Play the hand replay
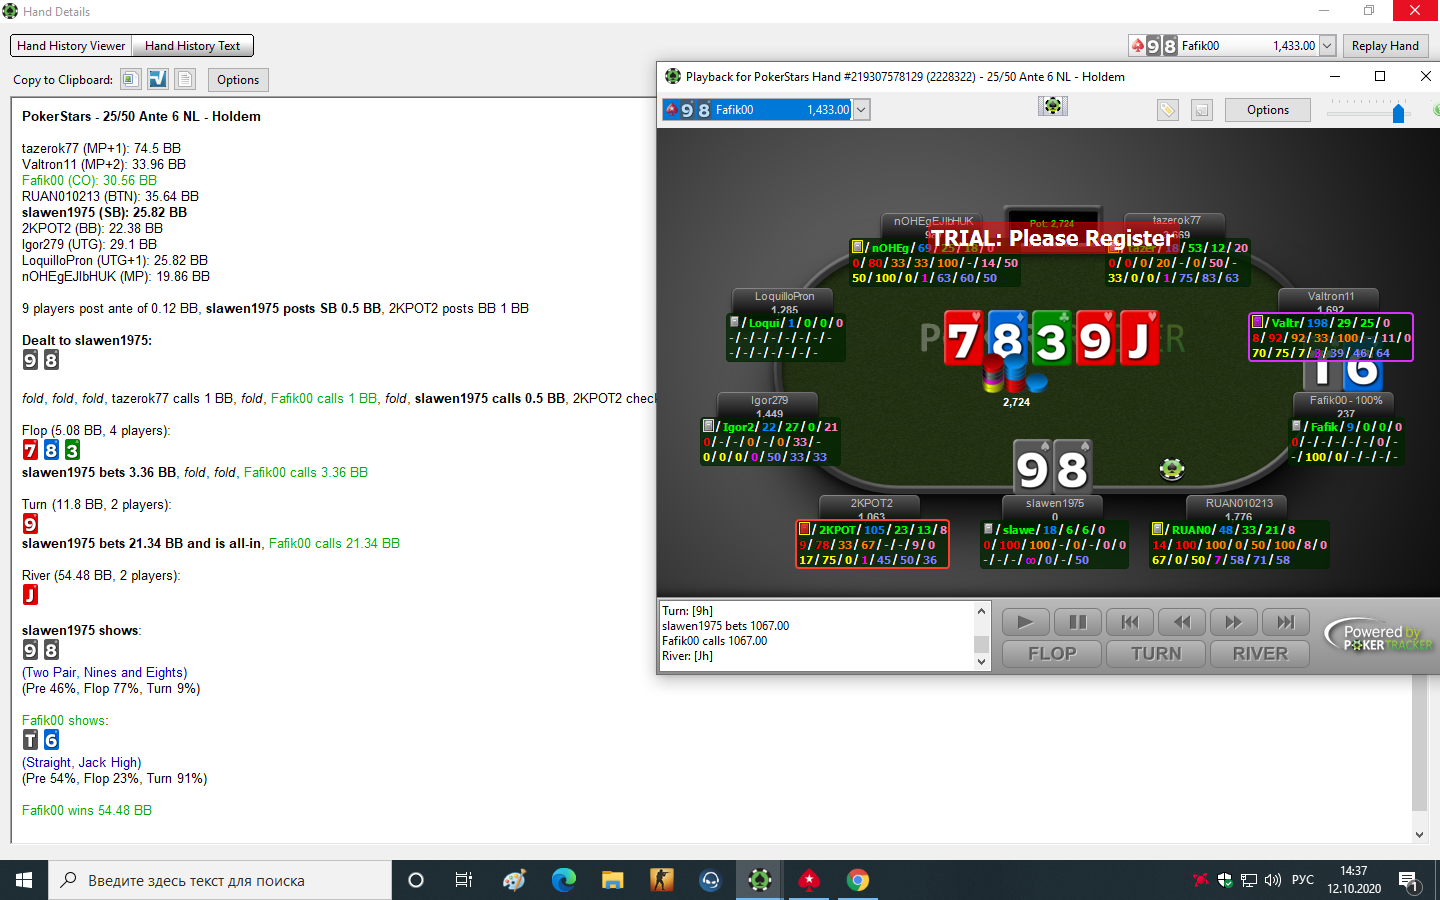Screen dimensions: 1440x900 pyautogui.click(x=1025, y=622)
